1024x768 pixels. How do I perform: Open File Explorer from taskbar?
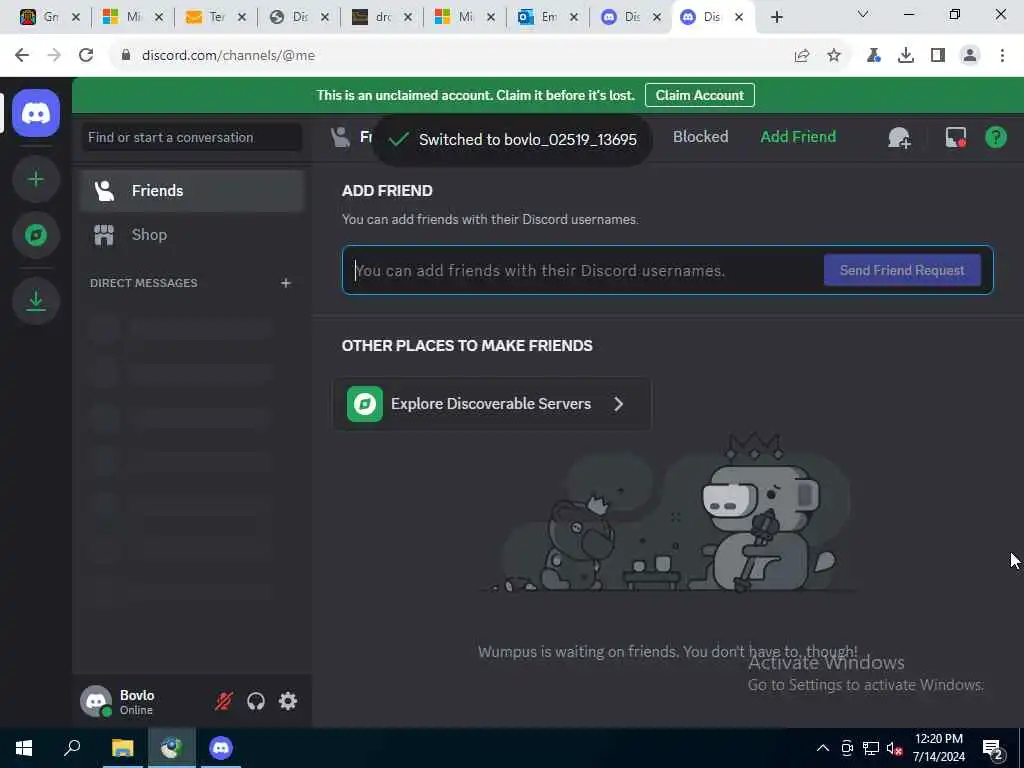pyautogui.click(x=122, y=748)
